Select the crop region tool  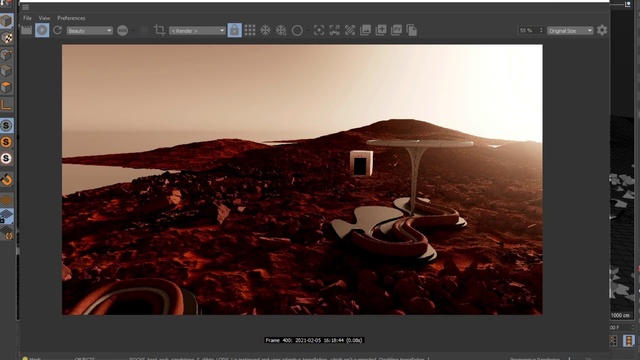(x=160, y=30)
